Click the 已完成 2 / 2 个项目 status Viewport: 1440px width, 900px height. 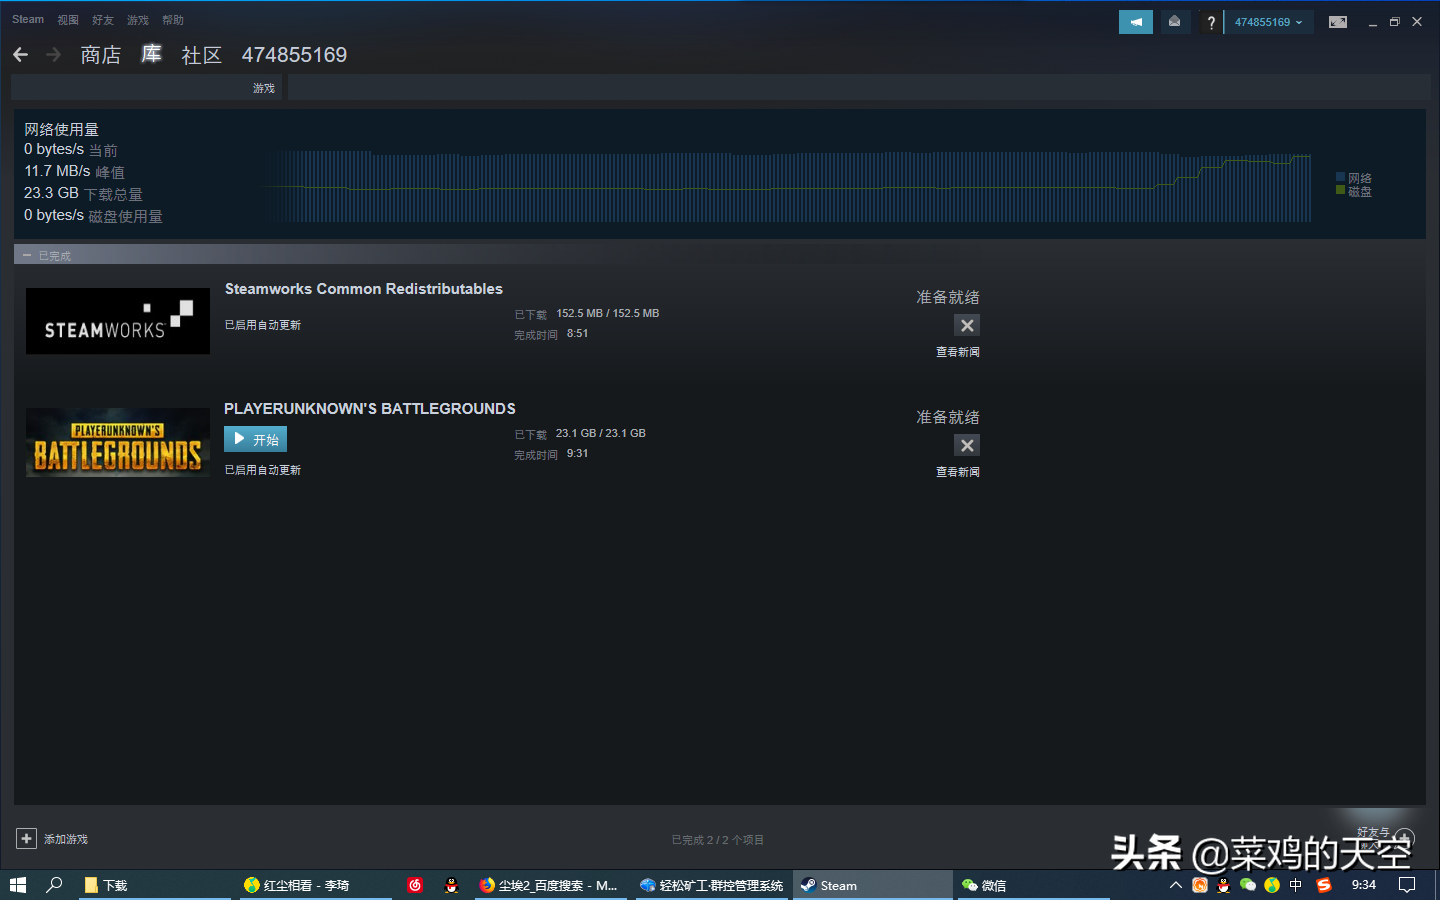[718, 840]
